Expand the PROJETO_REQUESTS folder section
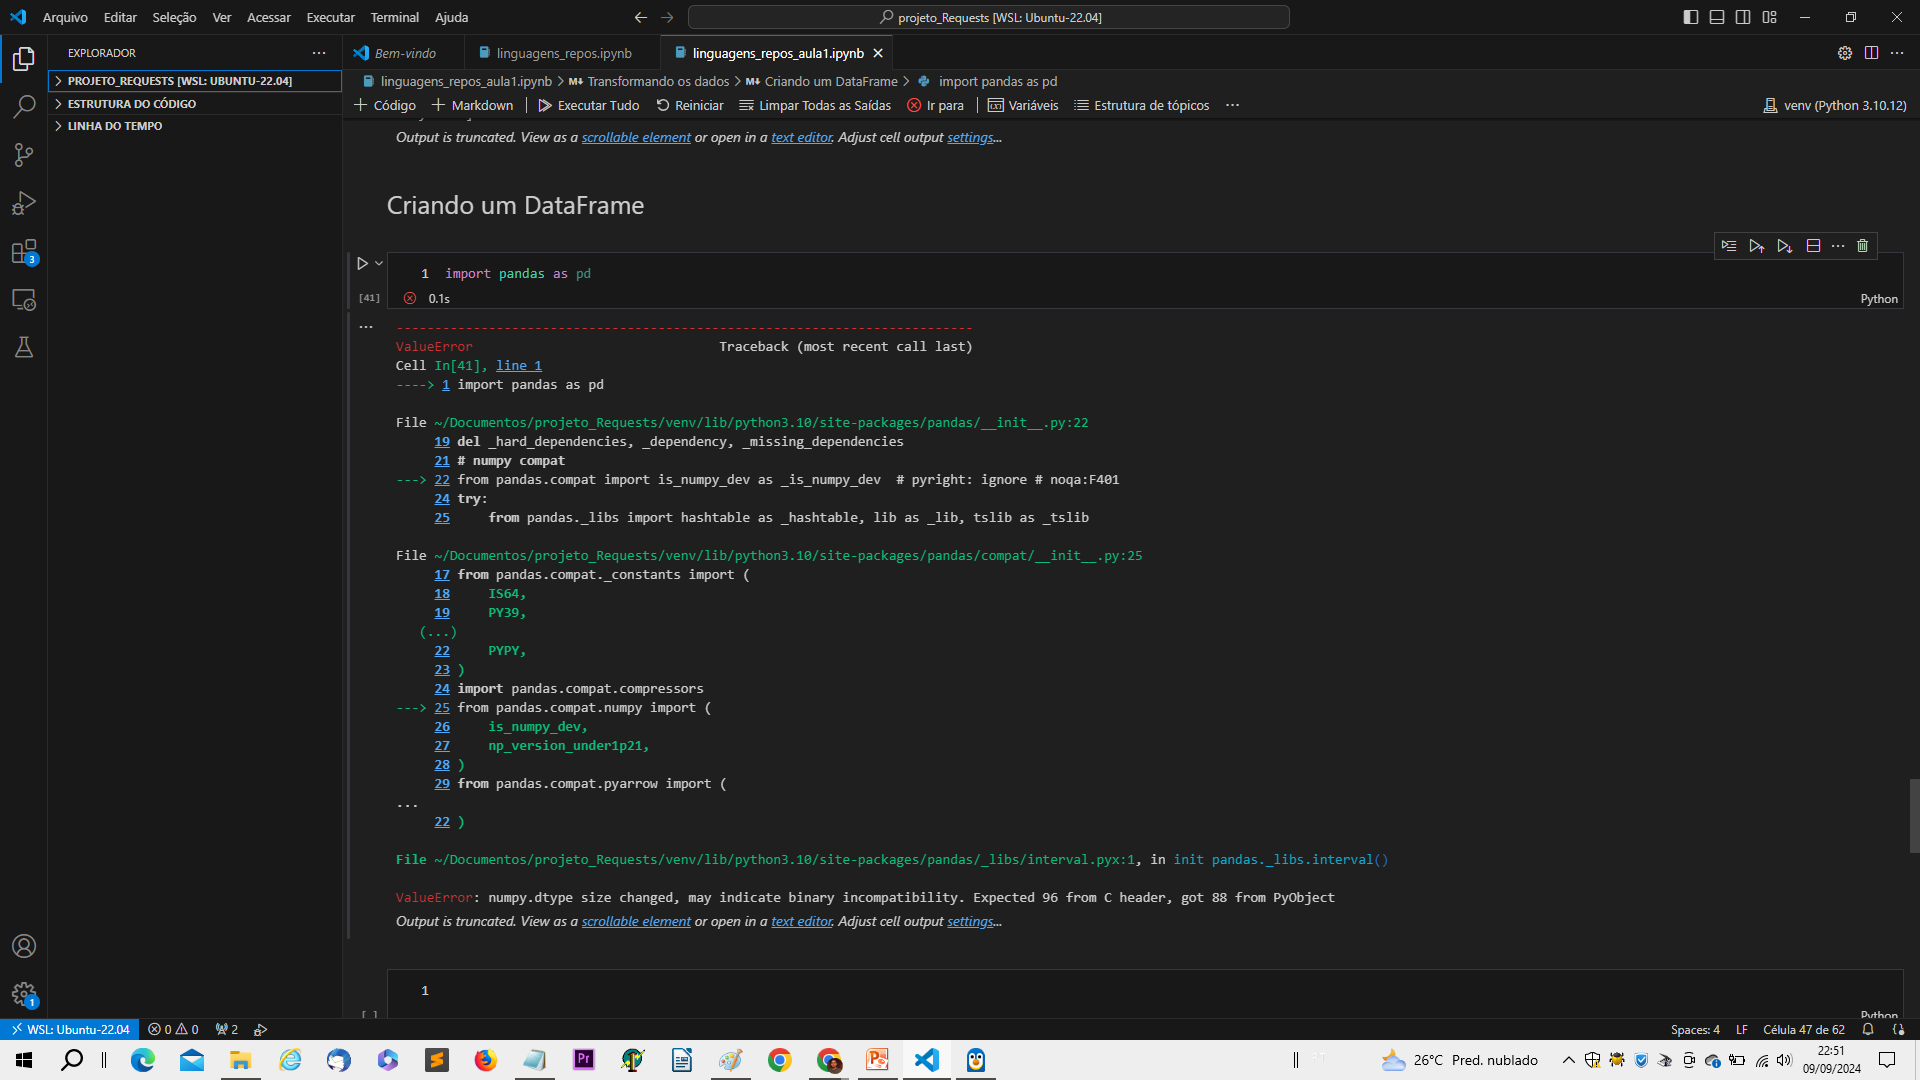This screenshot has width=1920, height=1080. [x=195, y=81]
